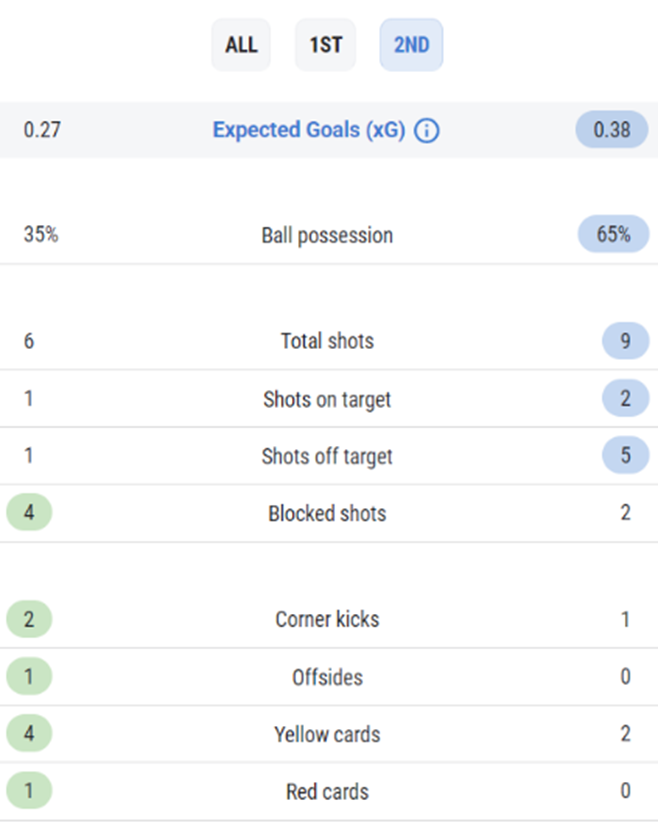Select the 0.38 xG value badge
The width and height of the screenshot is (658, 826).
[x=612, y=130]
